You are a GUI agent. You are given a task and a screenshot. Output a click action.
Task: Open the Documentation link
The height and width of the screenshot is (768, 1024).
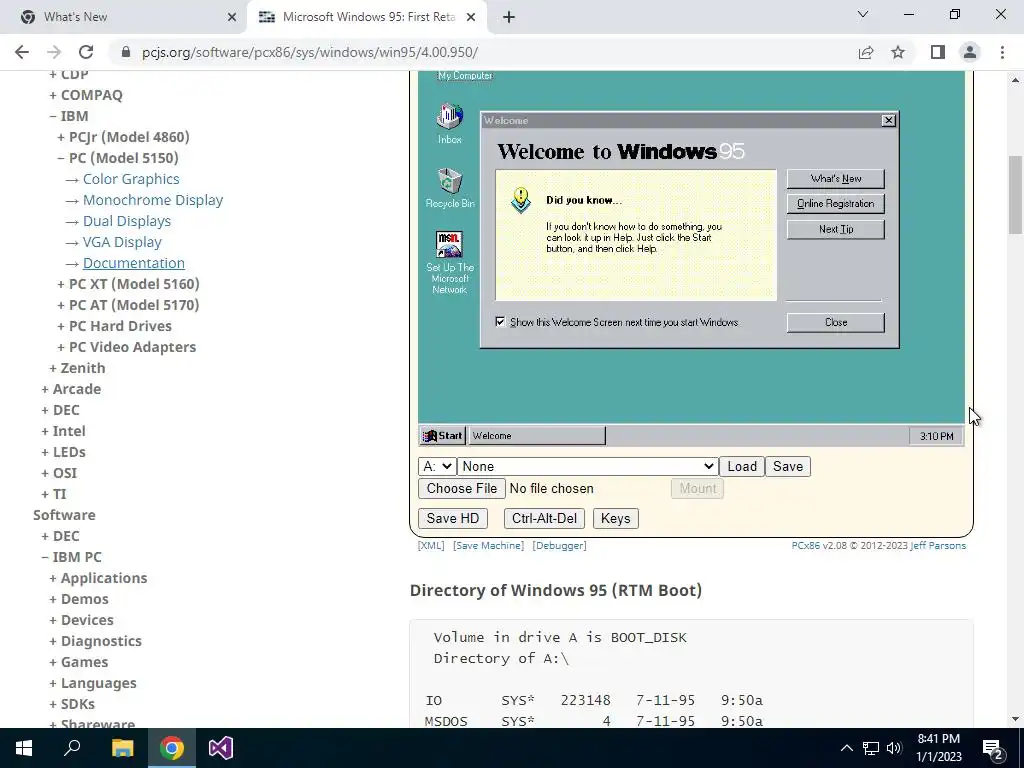(134, 263)
